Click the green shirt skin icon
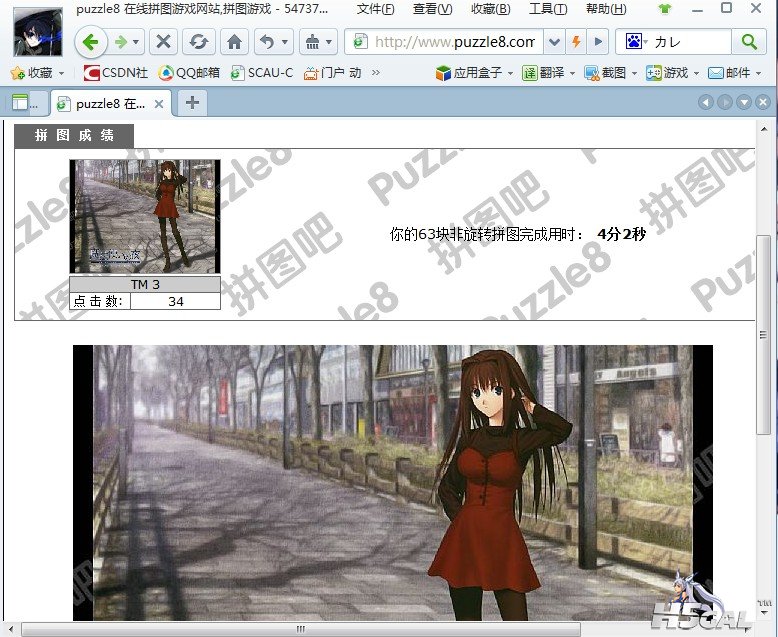The height and width of the screenshot is (637, 778). [665, 9]
